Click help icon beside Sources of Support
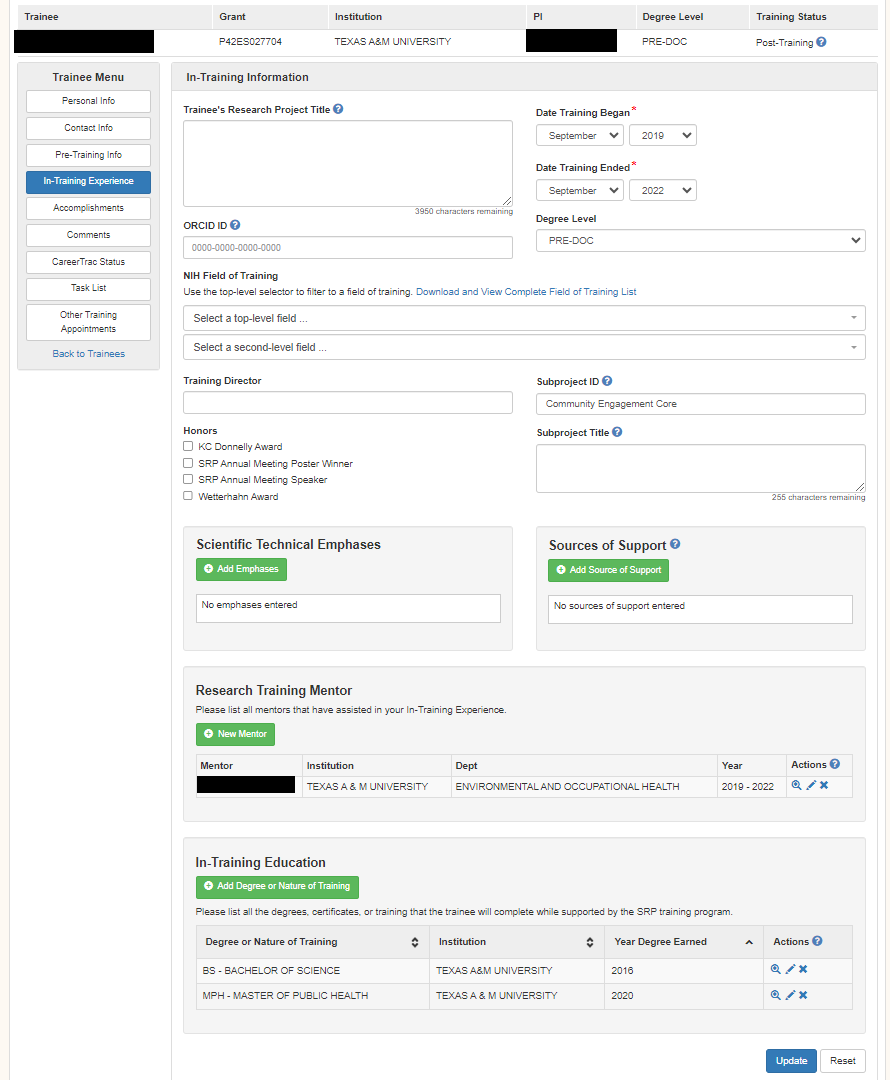The image size is (890, 1080). tap(675, 545)
